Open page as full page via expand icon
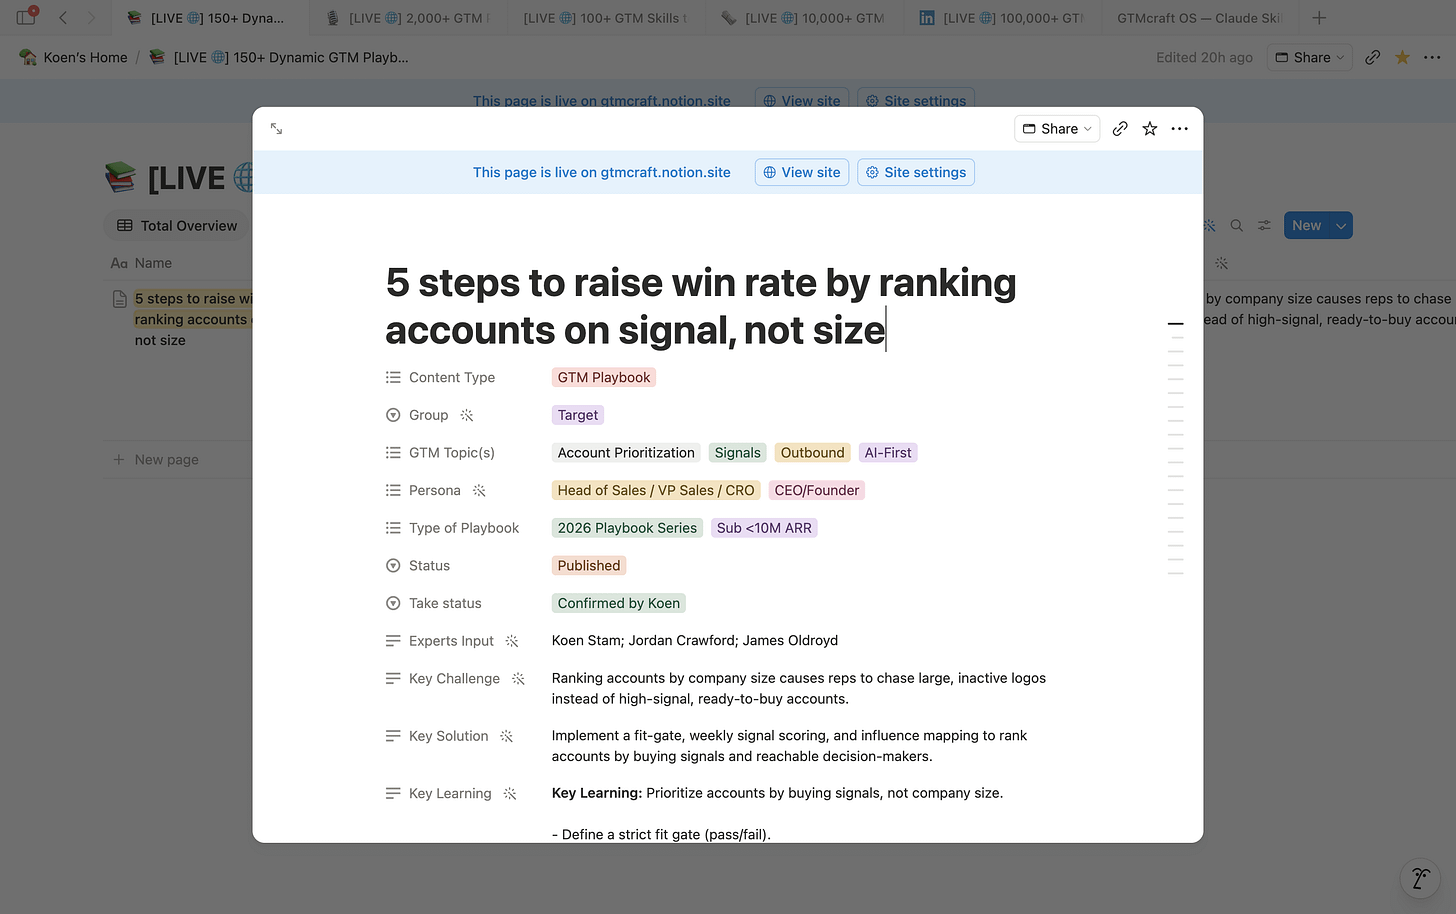The image size is (1456, 914). tap(277, 129)
